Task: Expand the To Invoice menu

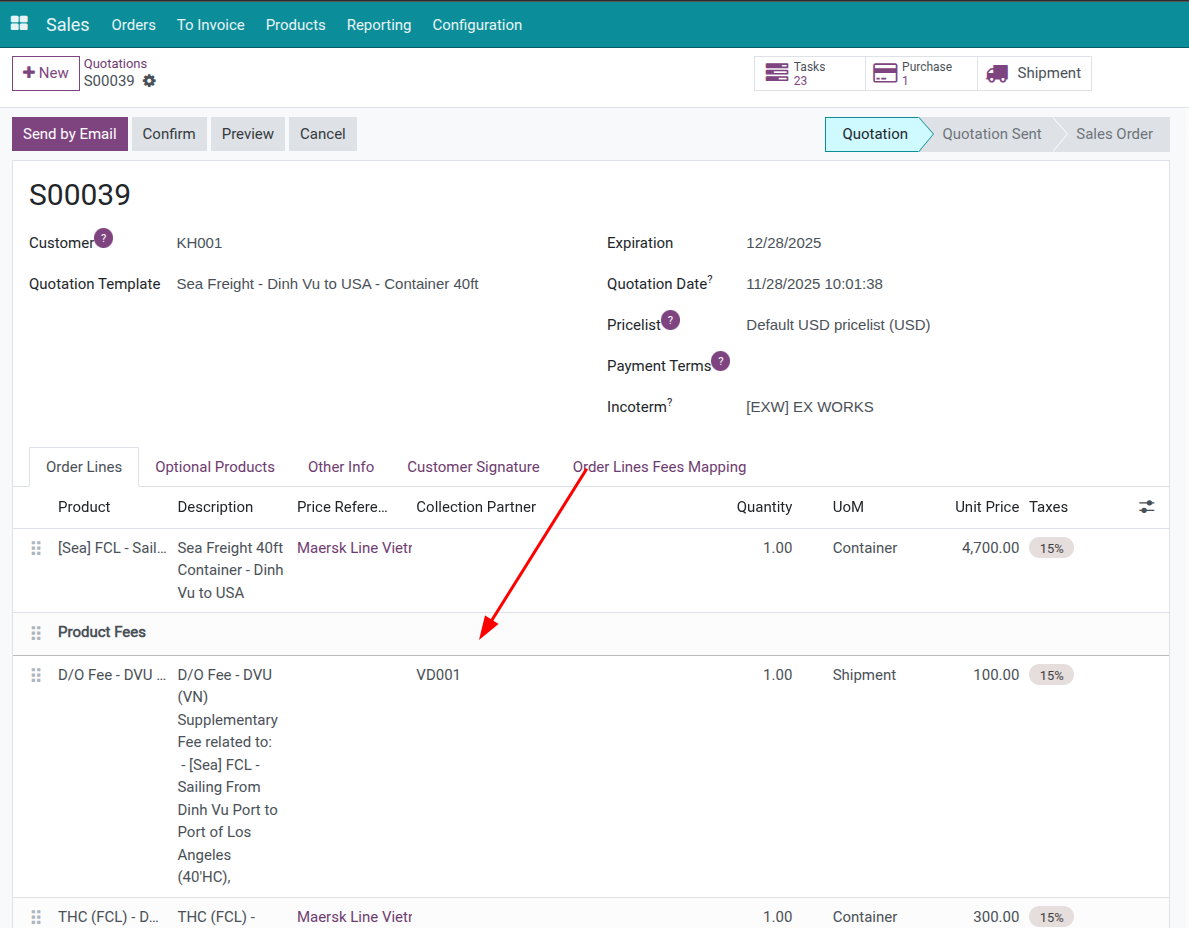Action: [x=210, y=25]
